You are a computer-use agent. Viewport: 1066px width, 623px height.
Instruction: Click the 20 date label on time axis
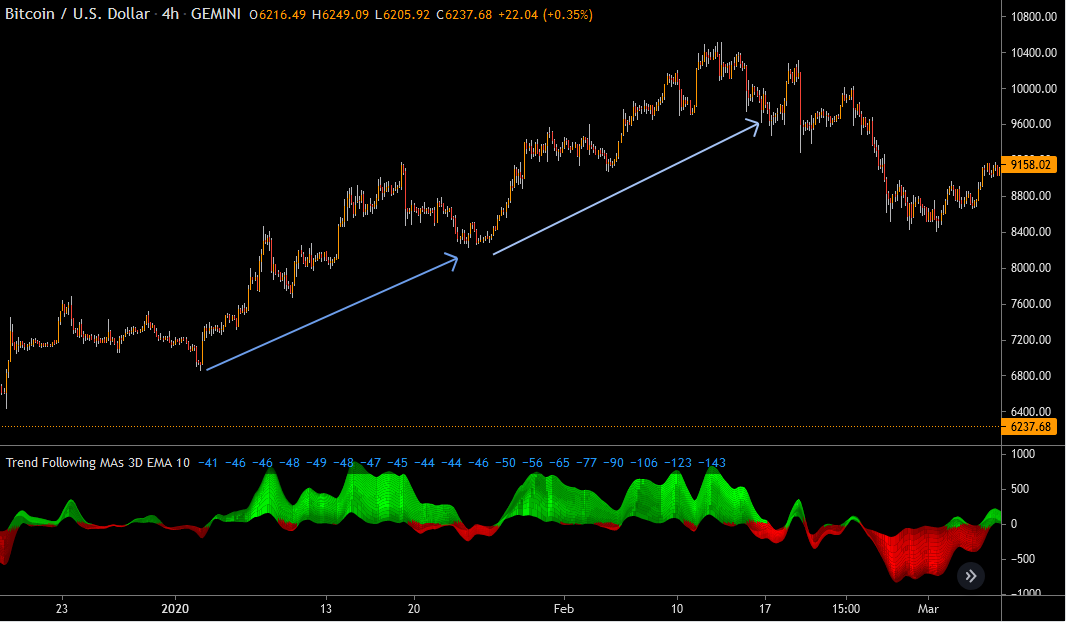413,609
